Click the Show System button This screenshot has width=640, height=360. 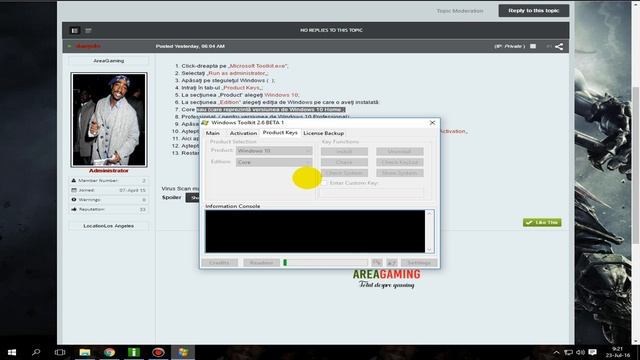[x=400, y=173]
